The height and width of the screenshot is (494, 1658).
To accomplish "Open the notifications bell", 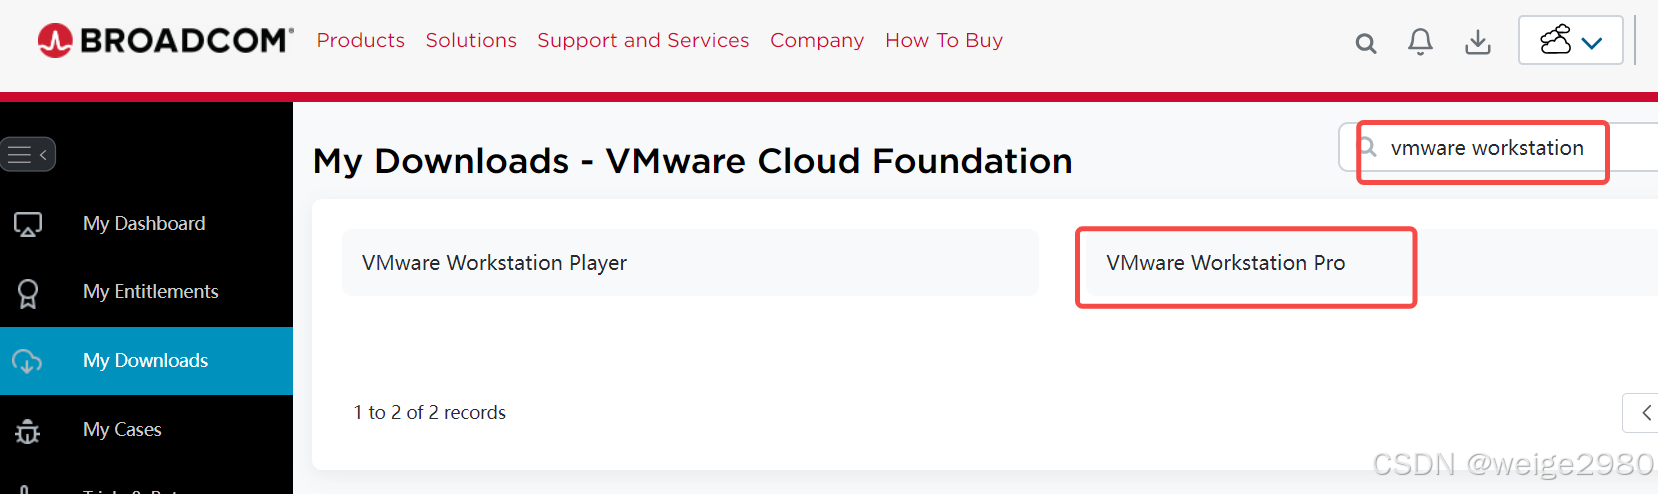I will 1420,41.
